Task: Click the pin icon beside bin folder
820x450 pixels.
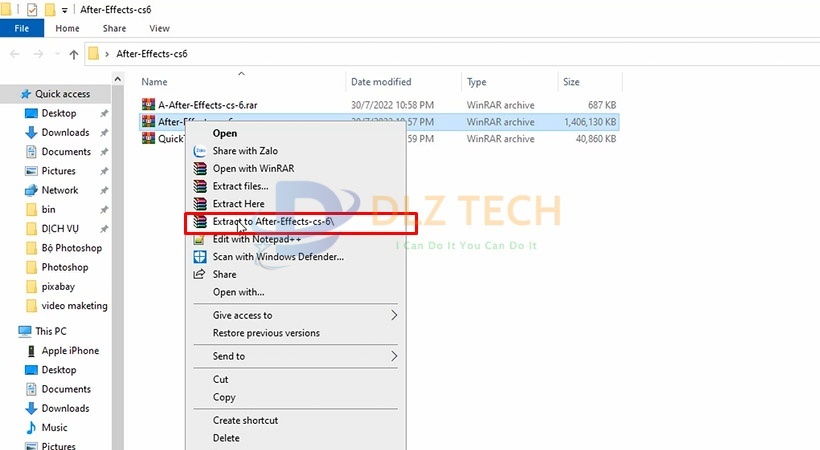Action: click(x=104, y=210)
